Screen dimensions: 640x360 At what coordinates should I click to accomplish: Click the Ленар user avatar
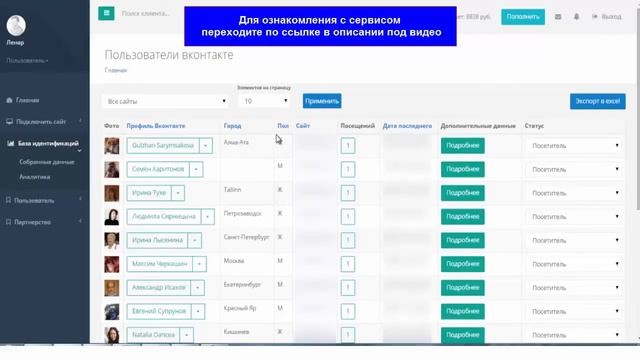pyautogui.click(x=16, y=25)
